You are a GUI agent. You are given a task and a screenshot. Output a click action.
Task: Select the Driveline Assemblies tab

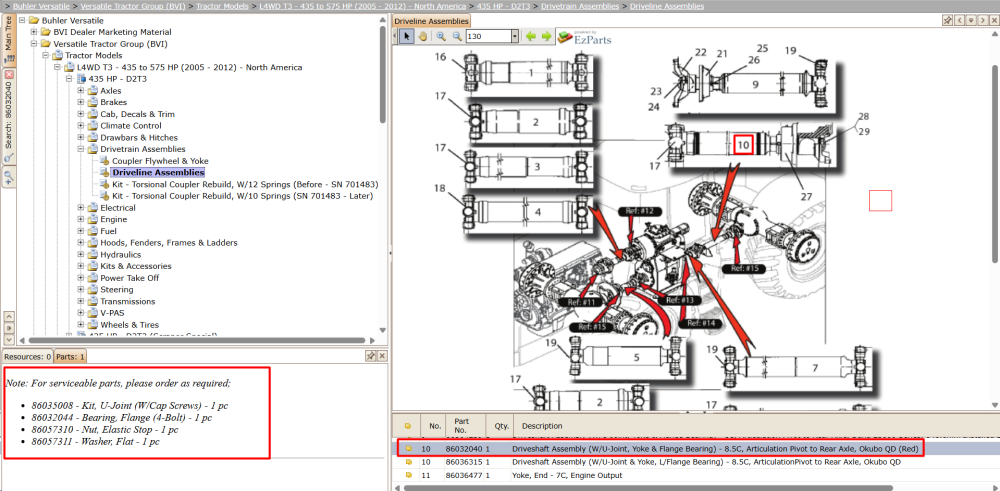coord(431,21)
